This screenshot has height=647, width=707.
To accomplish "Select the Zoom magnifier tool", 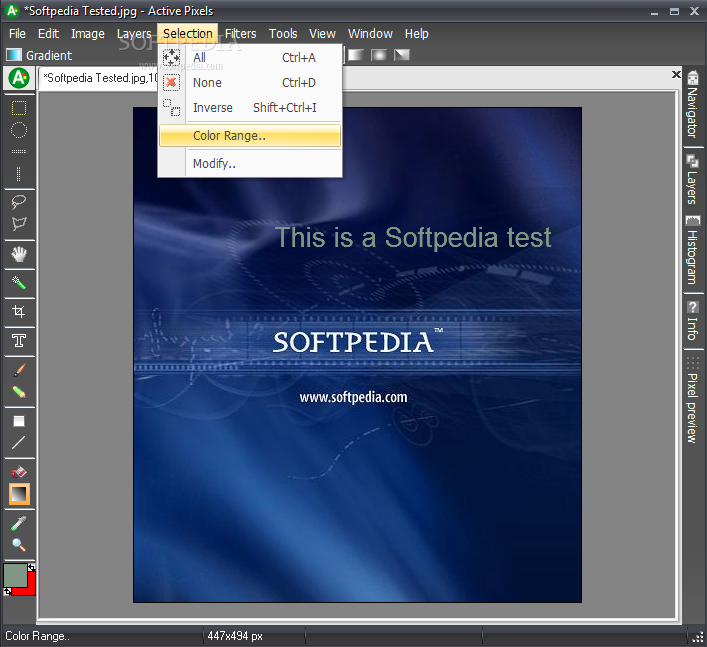I will click(18, 545).
